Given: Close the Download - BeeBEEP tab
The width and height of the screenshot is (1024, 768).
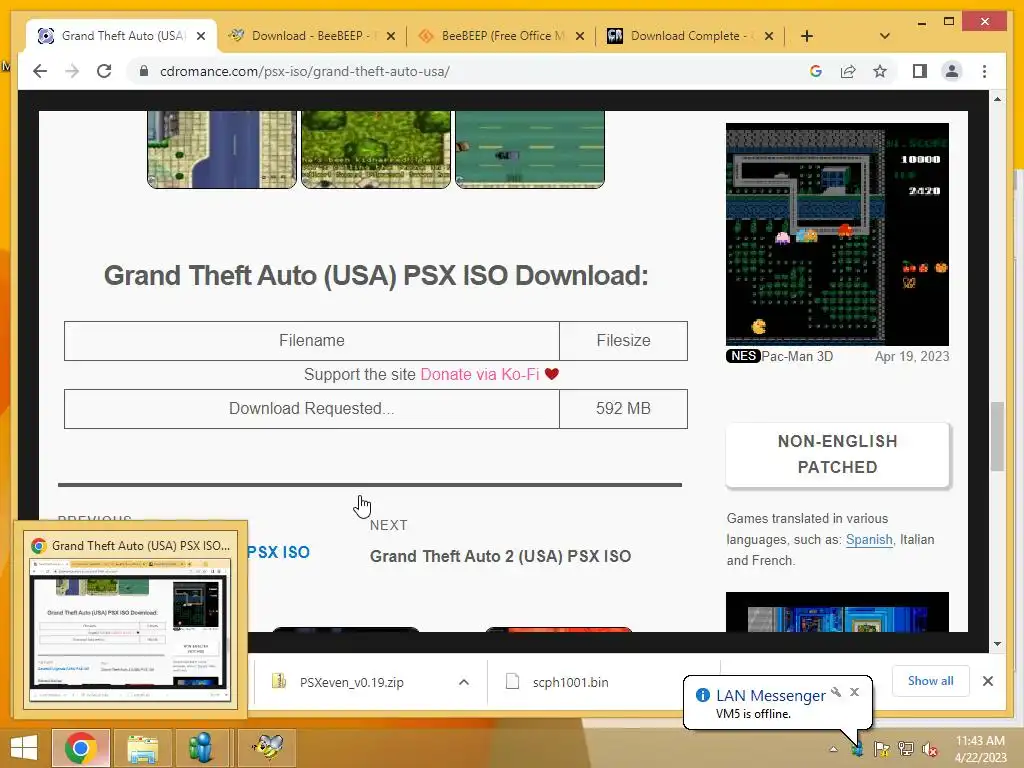Looking at the screenshot, I should (391, 36).
